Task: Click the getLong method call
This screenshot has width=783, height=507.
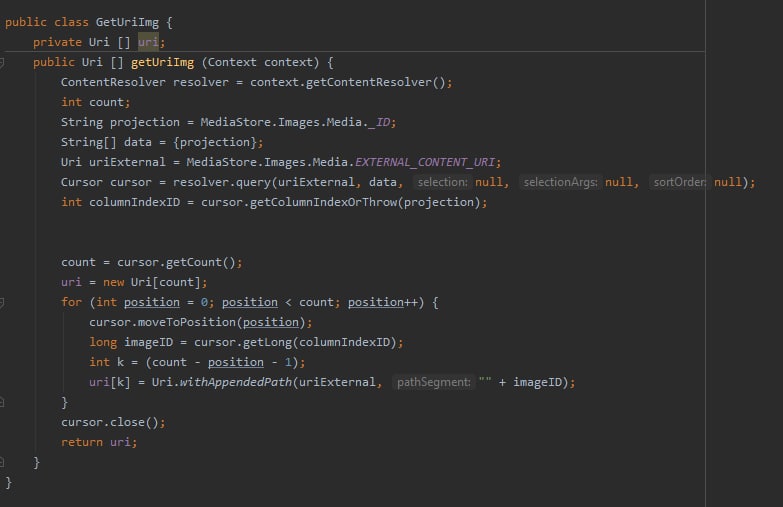Action: (267, 342)
